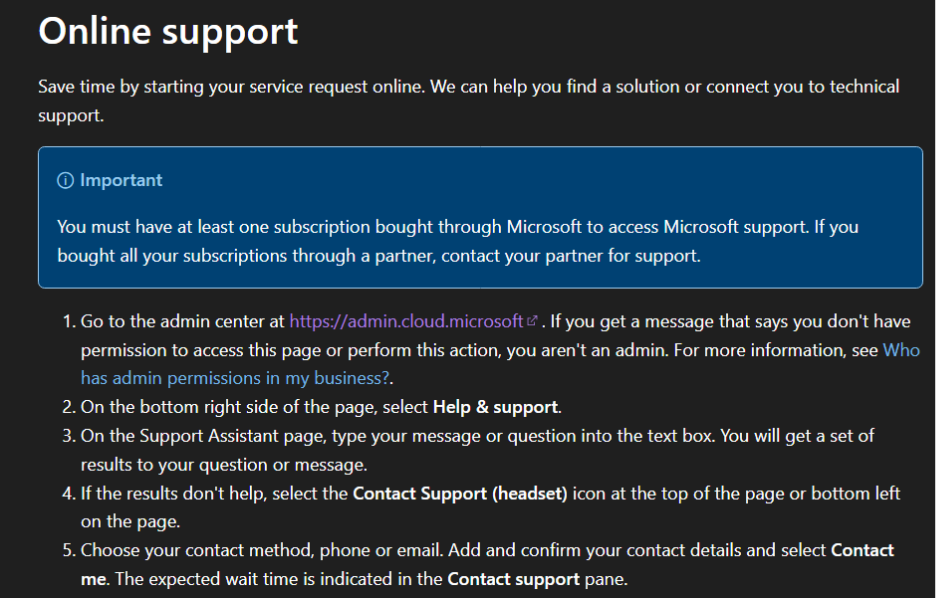Viewport: 936px width, 598px height.
Task: Click the number 4 list marker
Action: coord(69,494)
